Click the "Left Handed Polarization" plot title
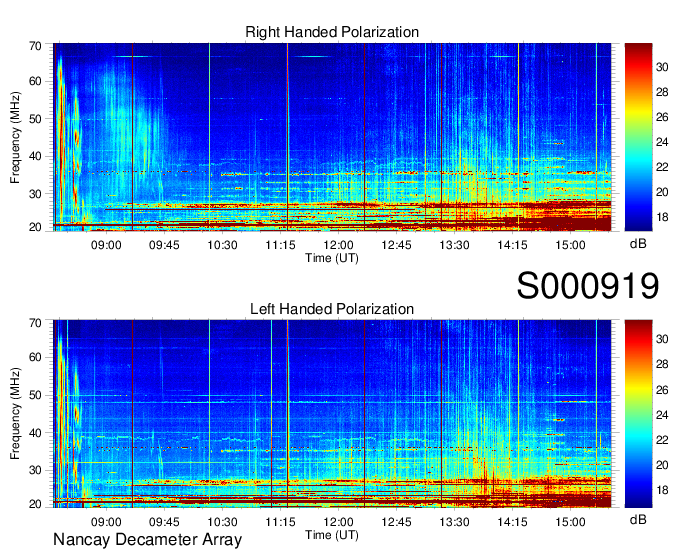Screen dimensions: 680x552 (x=332, y=309)
